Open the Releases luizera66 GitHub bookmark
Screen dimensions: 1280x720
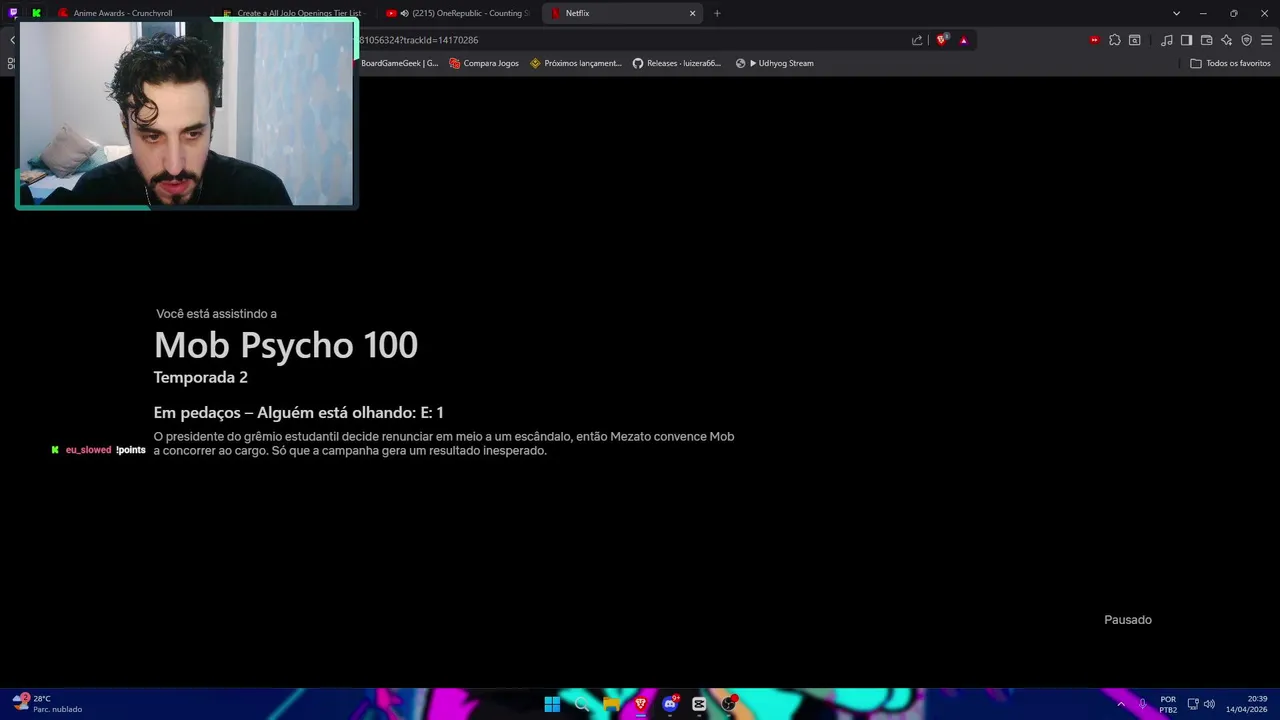(x=677, y=63)
